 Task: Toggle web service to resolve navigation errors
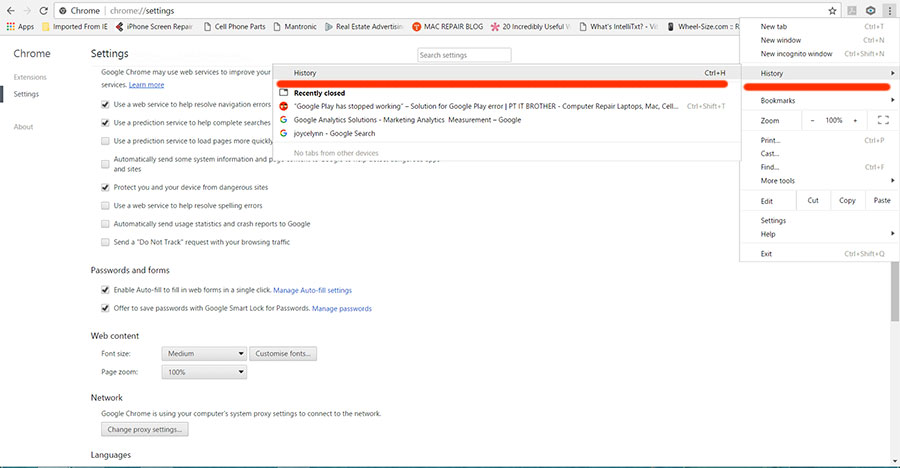(x=105, y=105)
